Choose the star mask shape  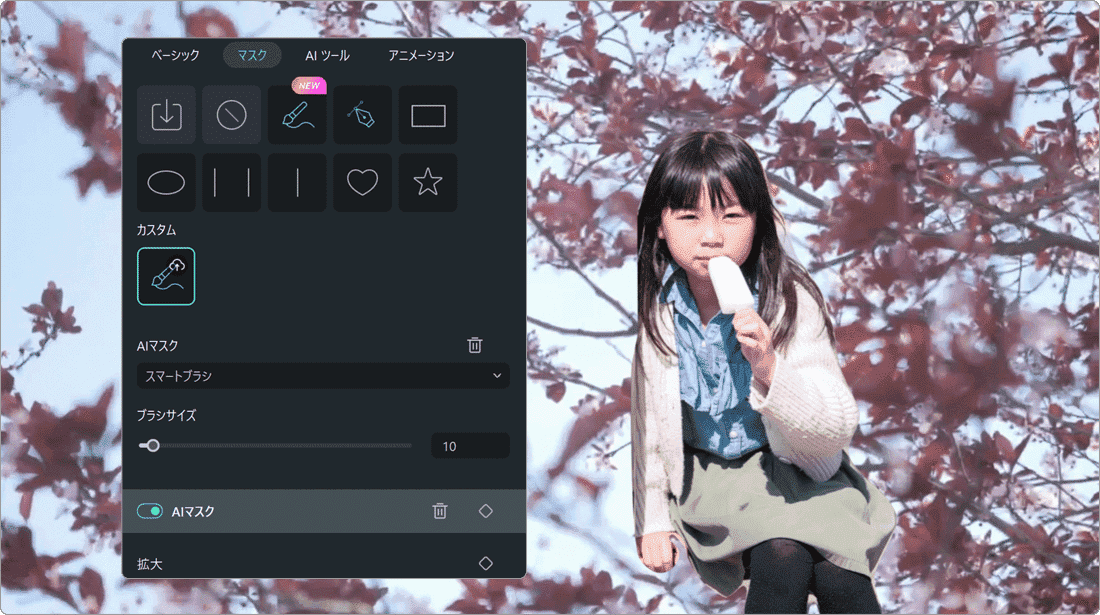point(428,182)
